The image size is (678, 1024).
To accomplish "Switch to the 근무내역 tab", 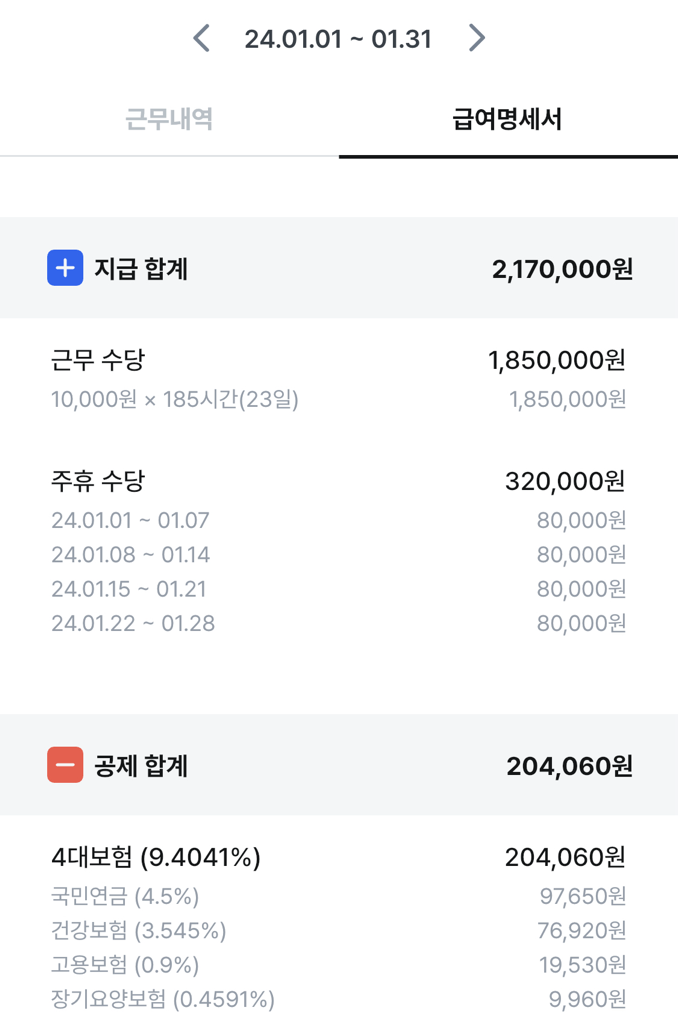I will [169, 120].
